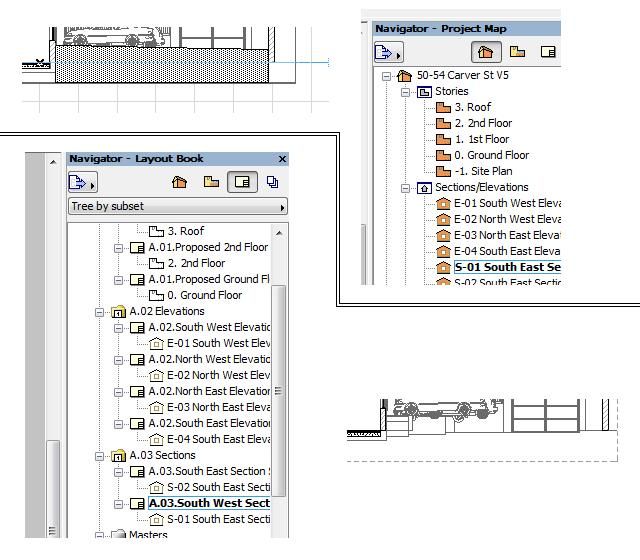Collapse A.02.North West Elevation layout
The height and width of the screenshot is (560, 640).
coord(118,360)
